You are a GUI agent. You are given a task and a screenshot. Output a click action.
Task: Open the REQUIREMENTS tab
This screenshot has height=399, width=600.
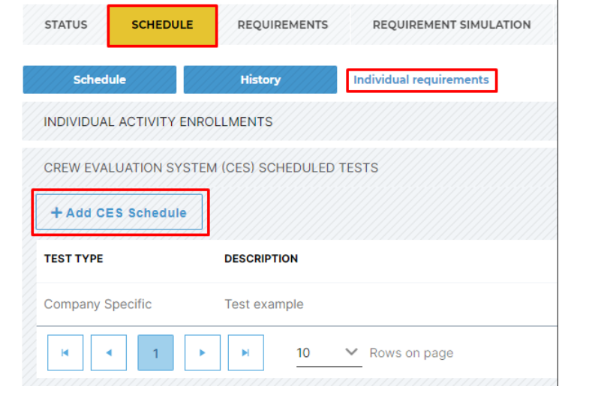[283, 25]
